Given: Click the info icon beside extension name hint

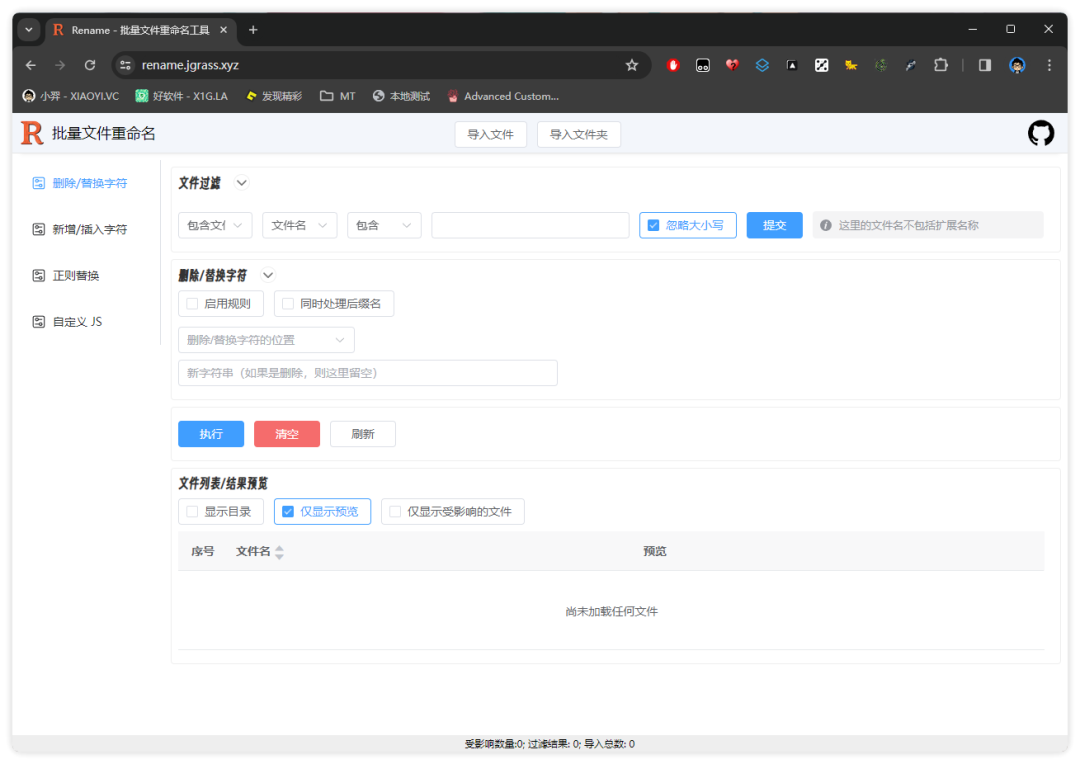Looking at the screenshot, I should point(825,225).
